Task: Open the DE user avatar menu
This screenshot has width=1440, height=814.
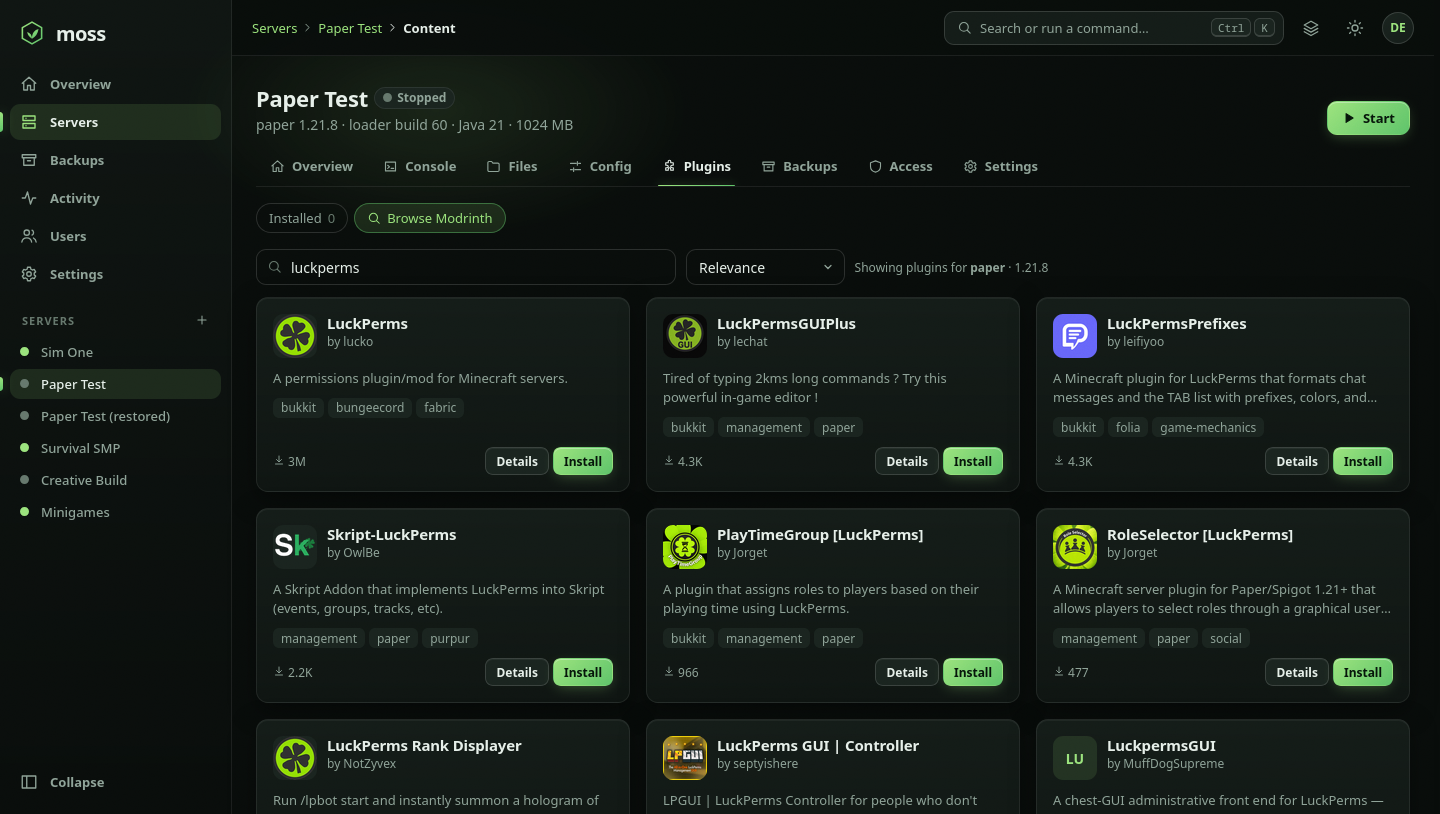Action: click(x=1398, y=28)
